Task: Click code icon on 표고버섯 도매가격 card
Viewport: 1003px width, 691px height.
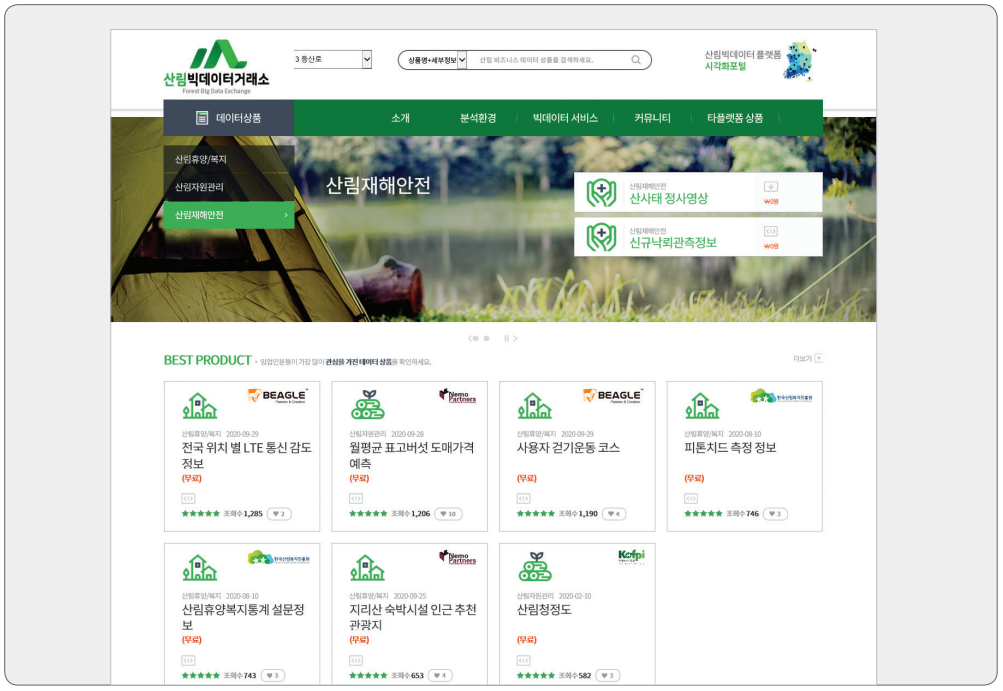Action: click(x=356, y=498)
